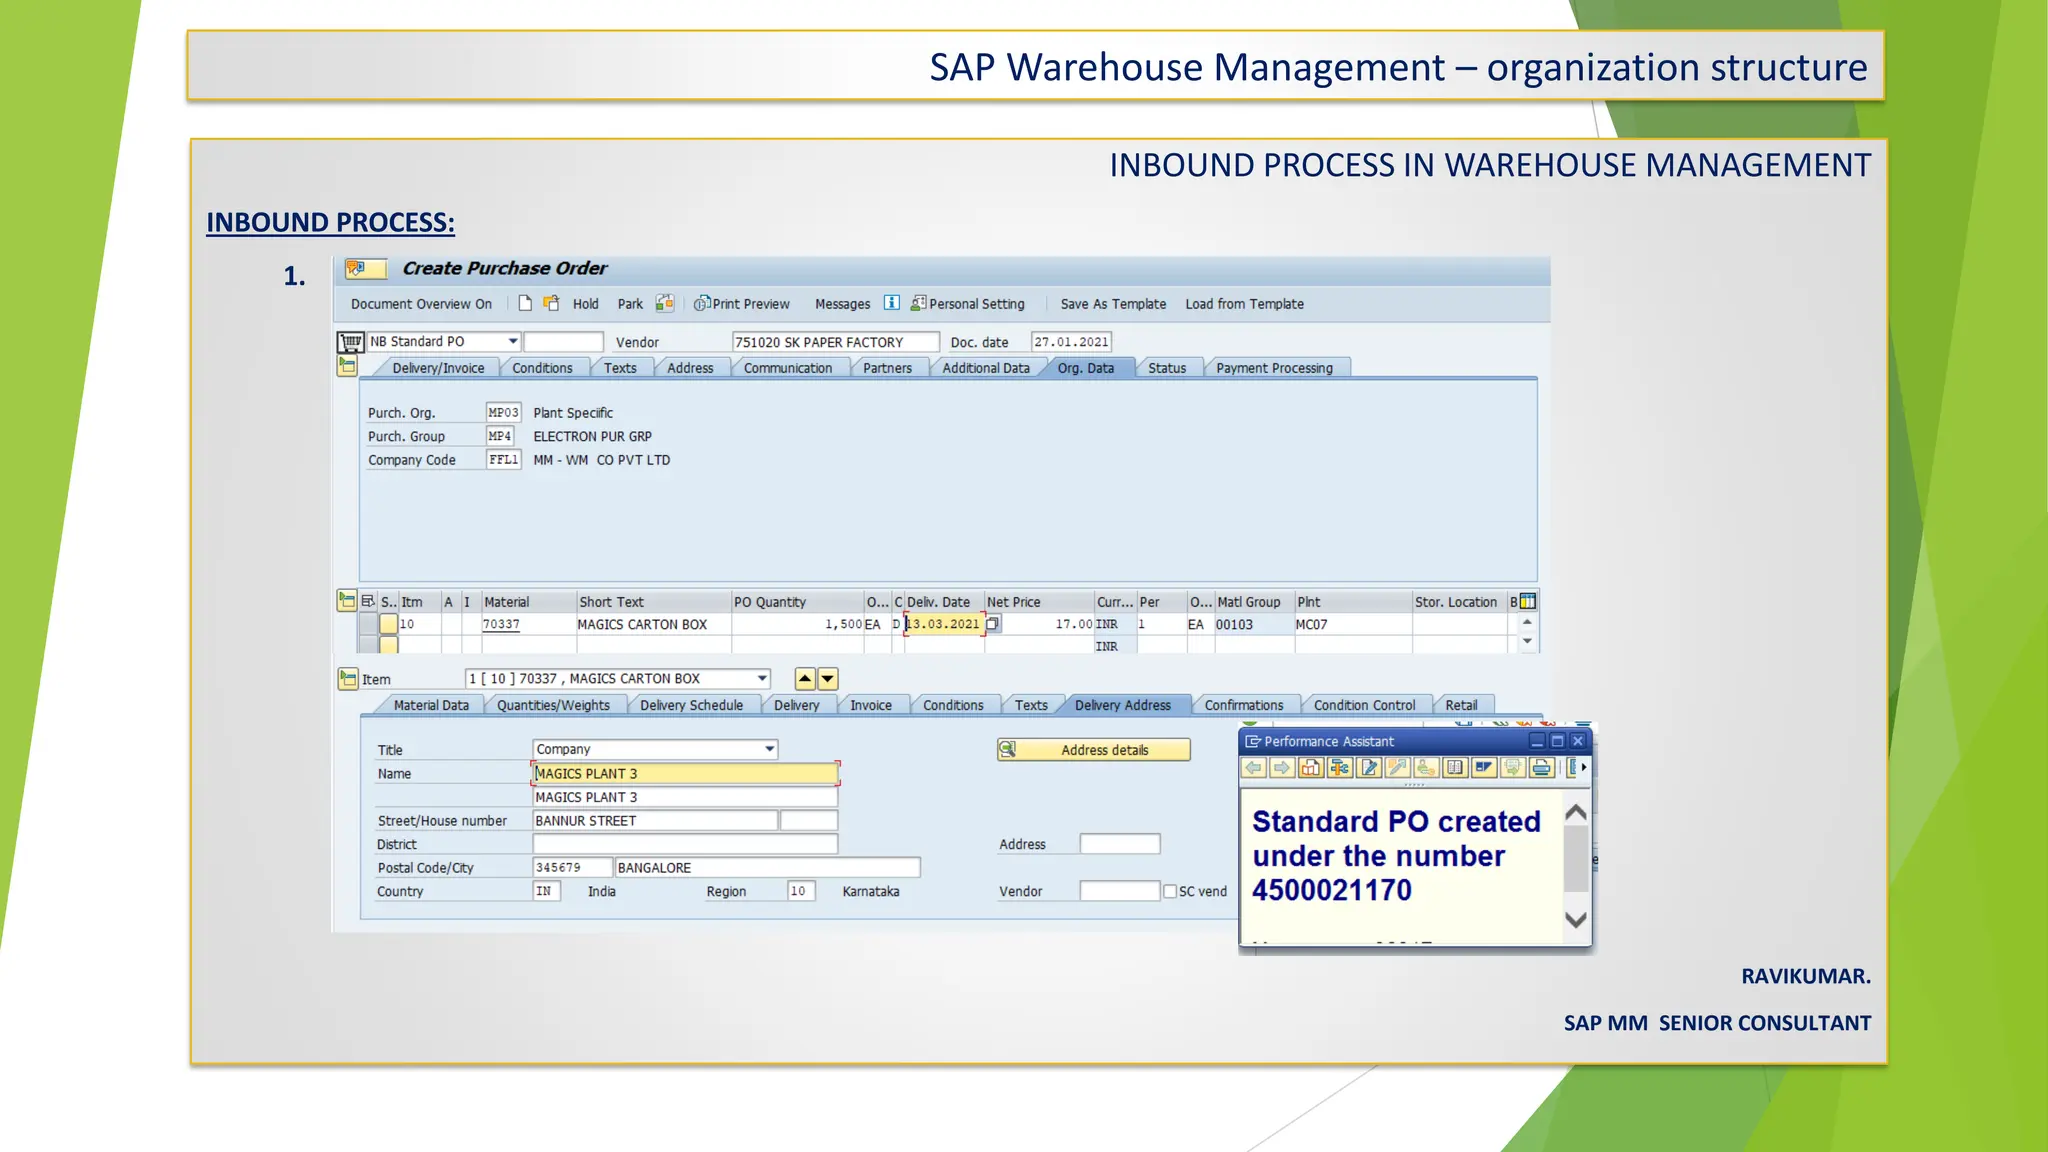This screenshot has width=2048, height=1152.
Task: Toggle the SC vend checkbox
Action: (x=1170, y=891)
